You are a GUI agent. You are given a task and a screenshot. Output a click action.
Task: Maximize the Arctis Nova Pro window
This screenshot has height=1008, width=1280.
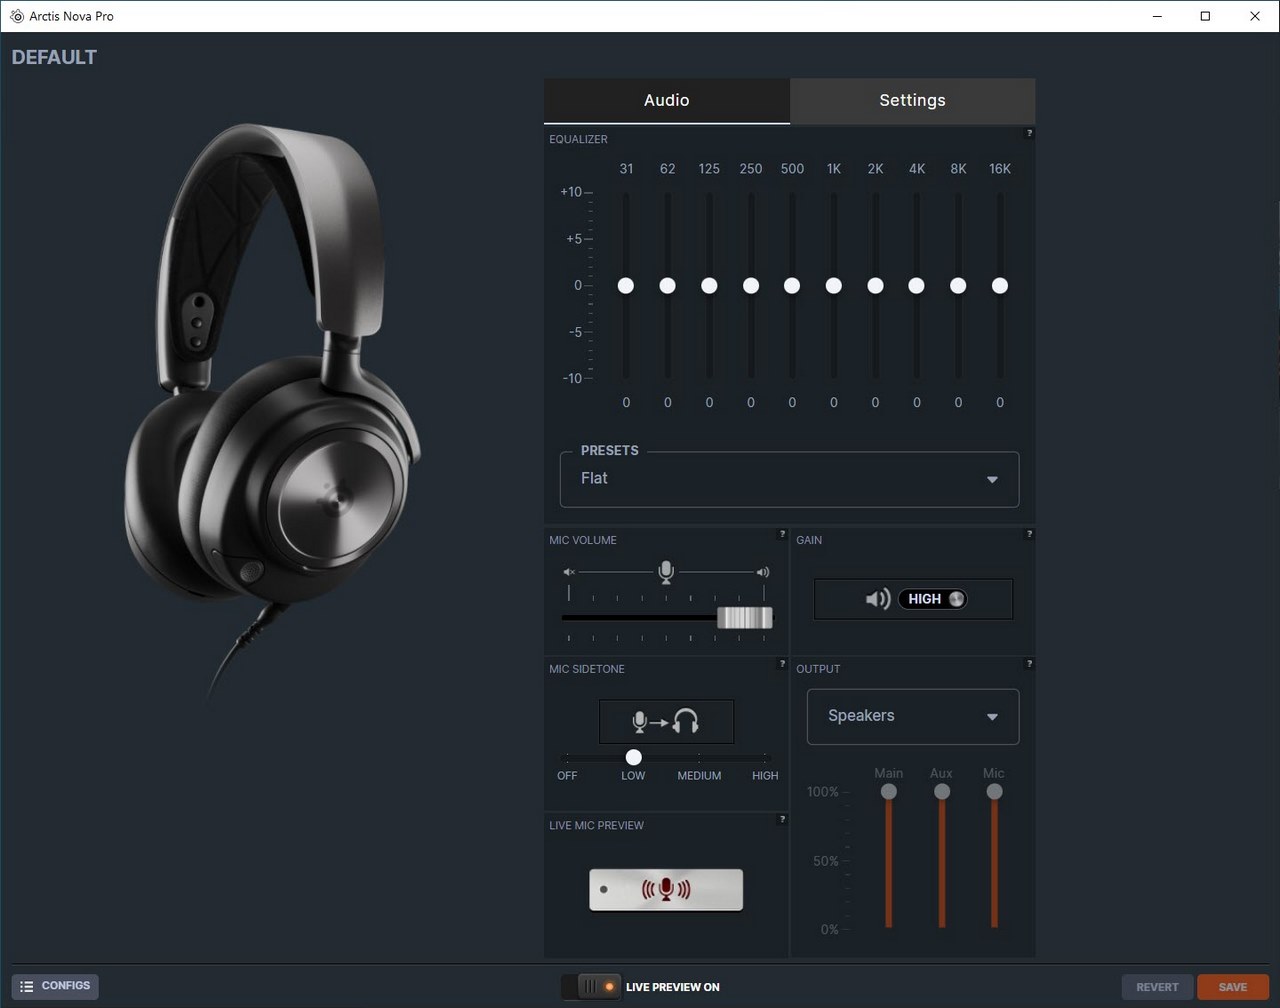[x=1205, y=16]
